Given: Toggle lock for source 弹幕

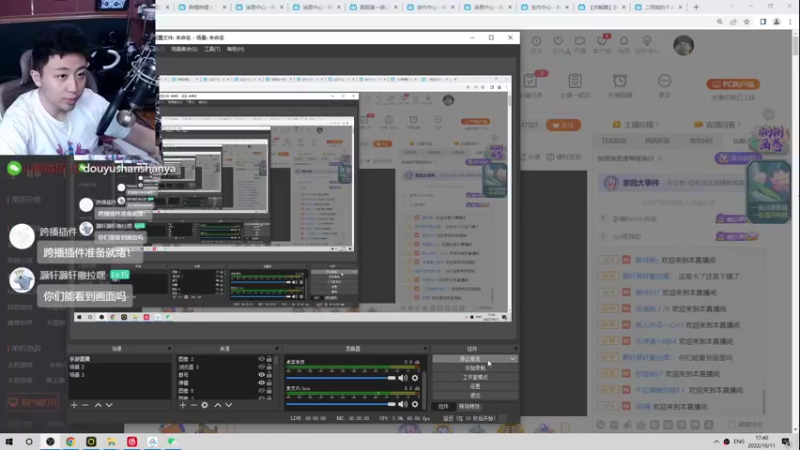Looking at the screenshot, I should click(x=269, y=383).
